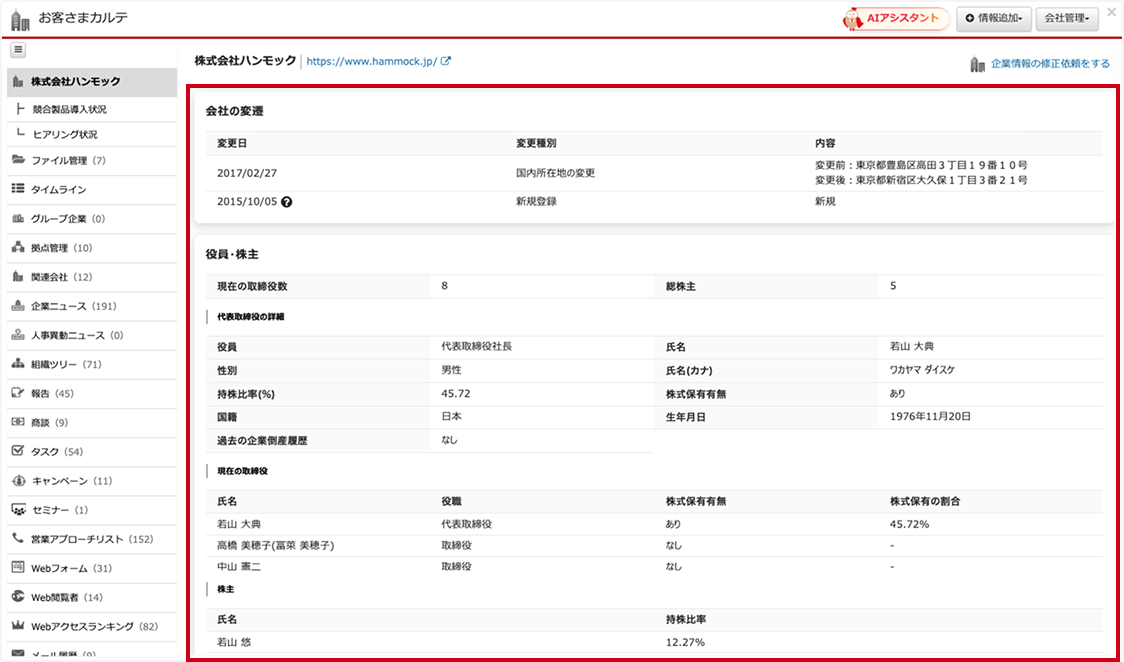Close the お客さまカルテ panel with X
This screenshot has width=1124, height=662.
(1112, 12)
